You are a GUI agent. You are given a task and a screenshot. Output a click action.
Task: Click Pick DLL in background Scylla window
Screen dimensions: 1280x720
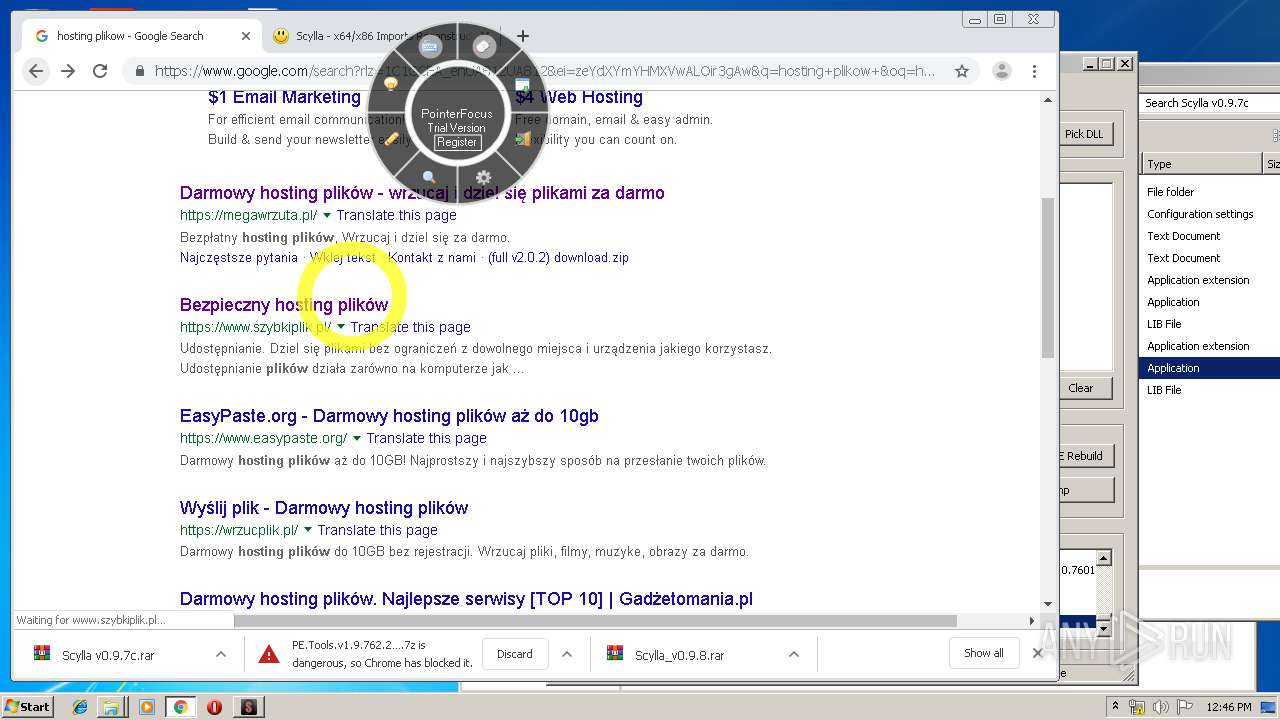click(1084, 134)
